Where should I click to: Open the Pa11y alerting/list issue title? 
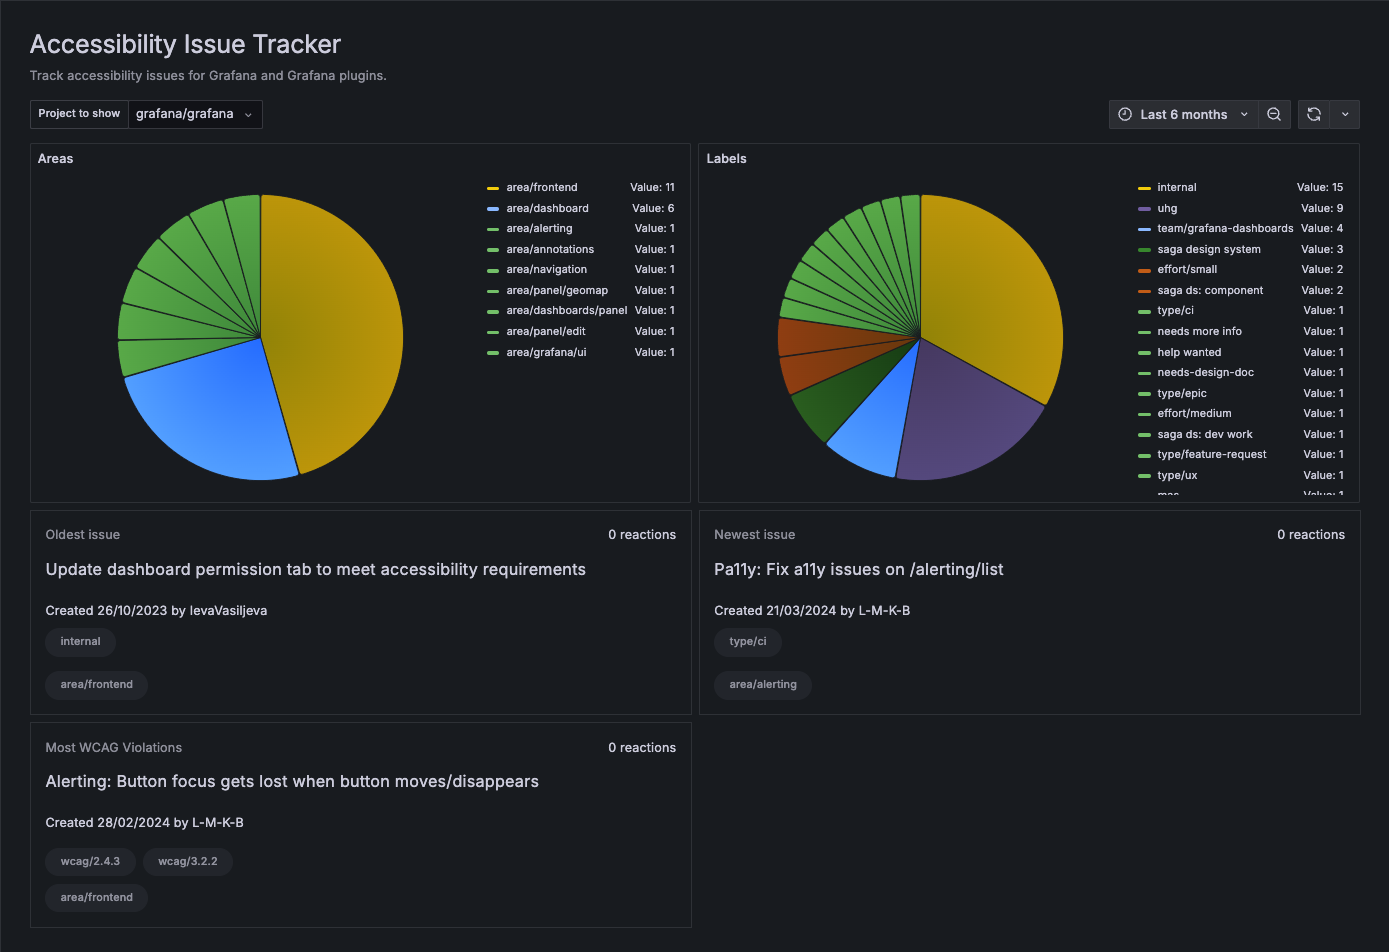tap(859, 570)
